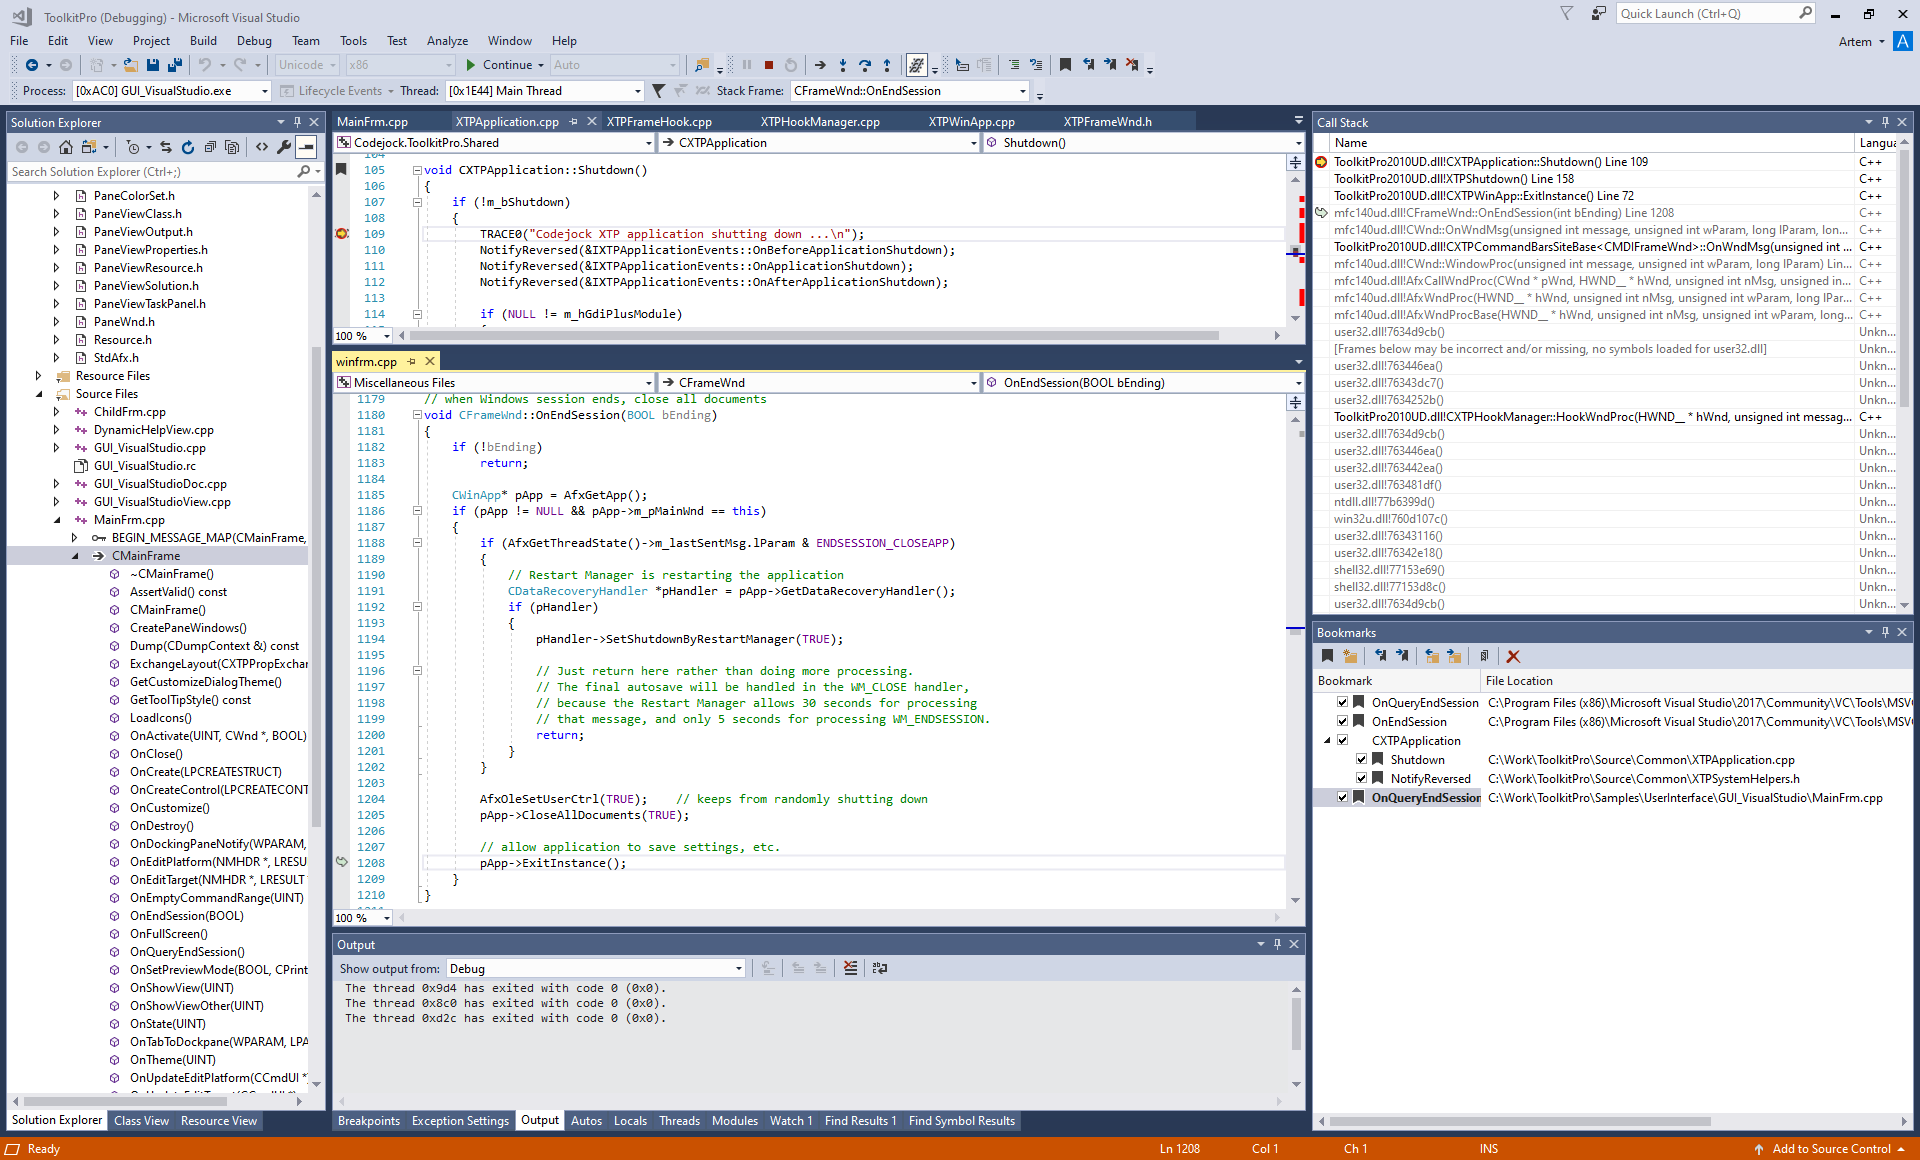Click the Show Next Statement arrow icon
The width and height of the screenshot is (1920, 1160).
820,65
